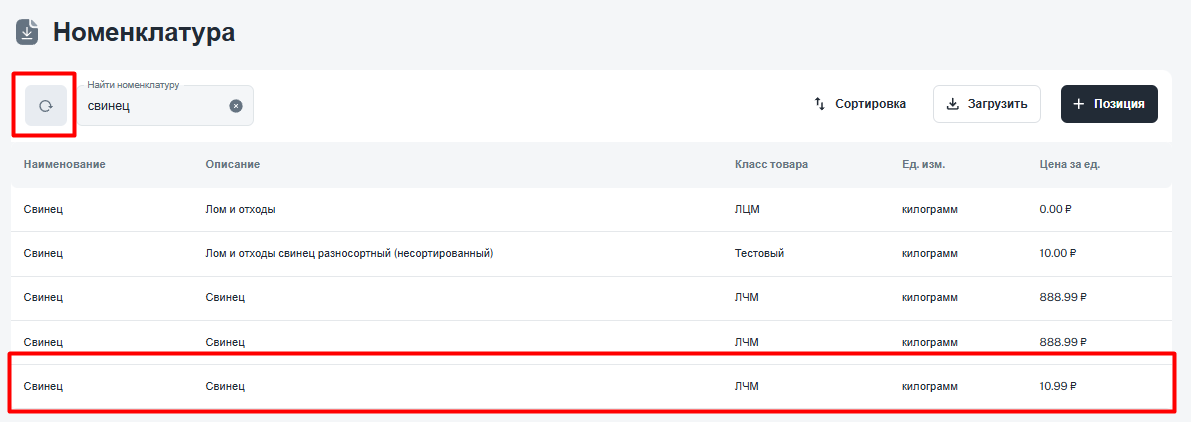Click the Номенклатура page title

[x=144, y=32]
